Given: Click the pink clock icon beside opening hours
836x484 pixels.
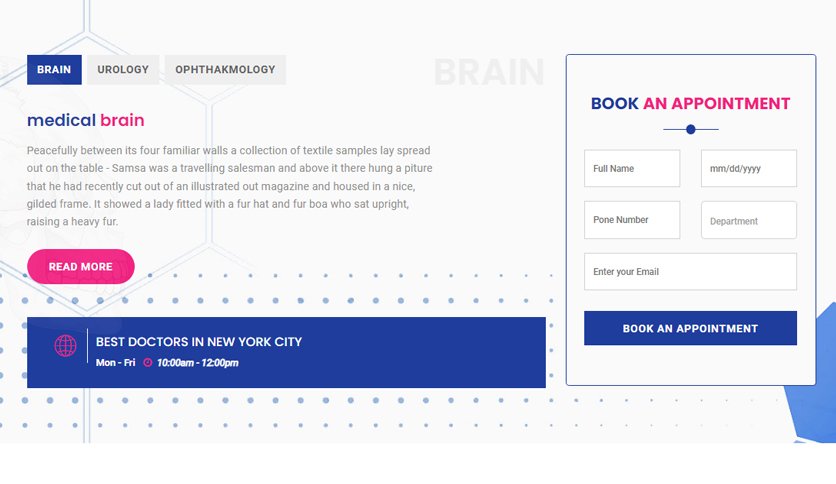Looking at the screenshot, I should pyautogui.click(x=148, y=362).
